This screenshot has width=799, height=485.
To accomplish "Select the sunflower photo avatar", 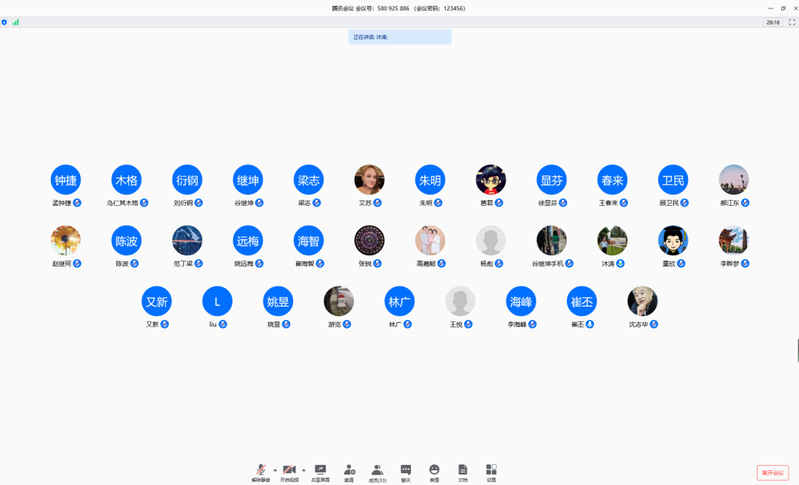I will [x=66, y=240].
